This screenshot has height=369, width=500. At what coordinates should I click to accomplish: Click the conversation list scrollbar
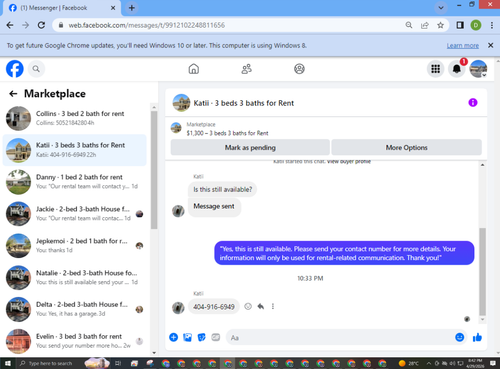click(154, 170)
